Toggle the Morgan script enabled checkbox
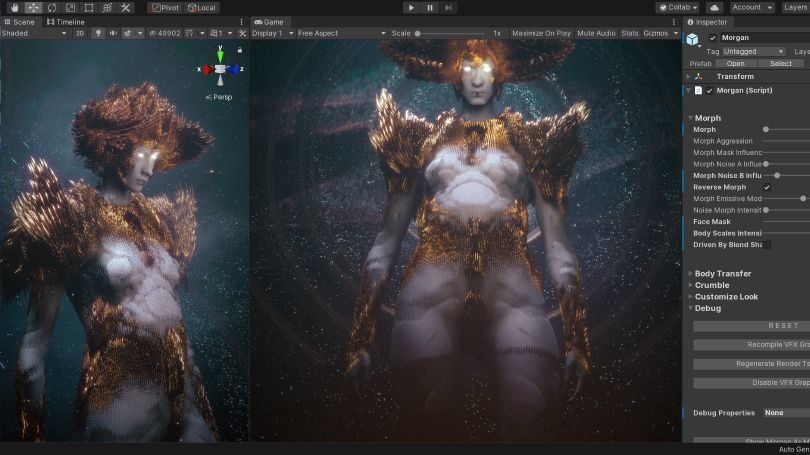 [710, 90]
